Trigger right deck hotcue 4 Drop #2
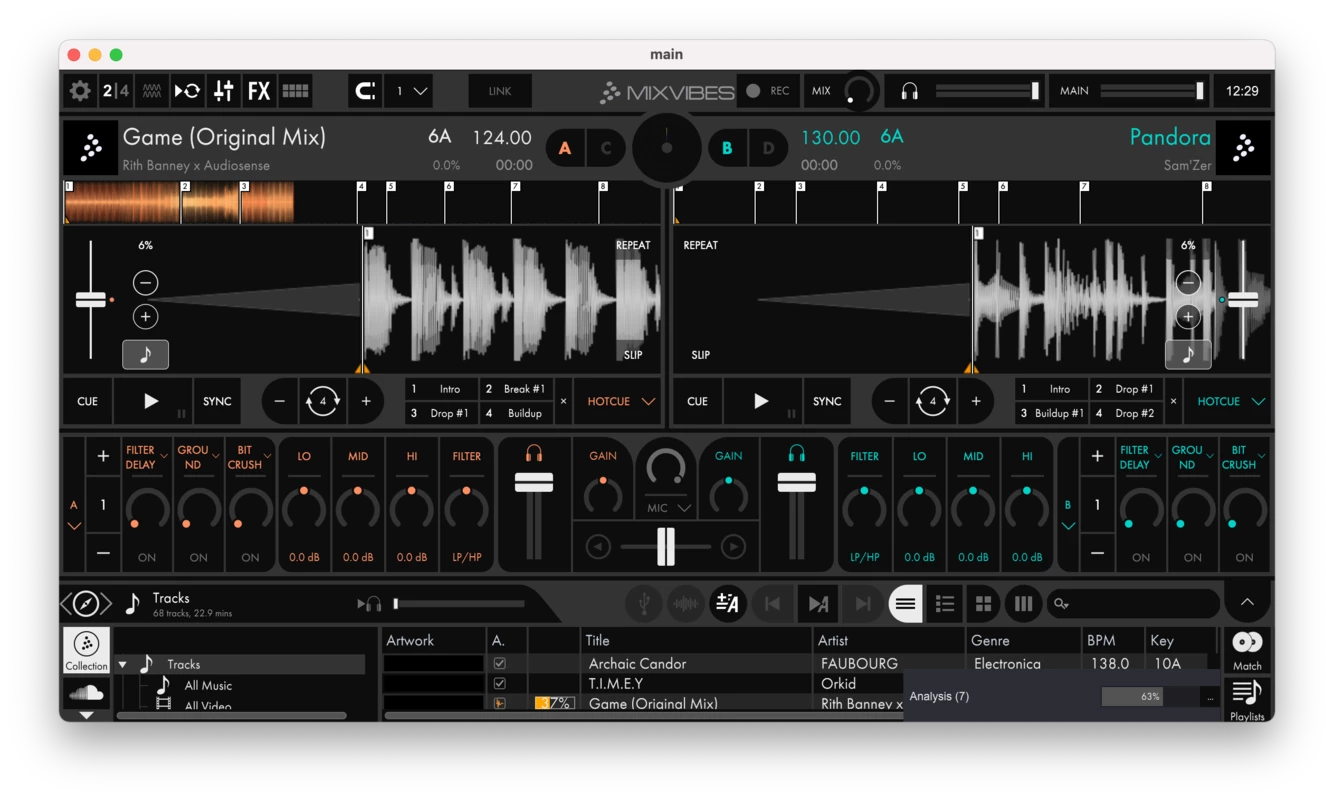 [1126, 413]
